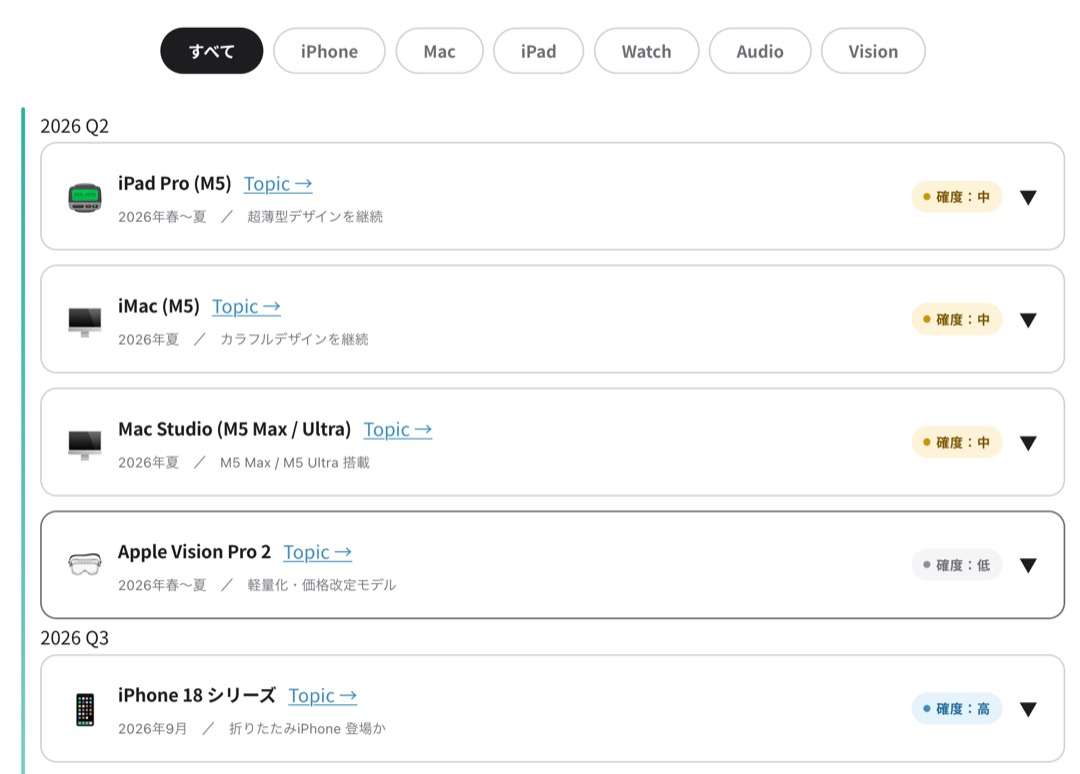Click the iPhone 18 phone icon

point(85,709)
